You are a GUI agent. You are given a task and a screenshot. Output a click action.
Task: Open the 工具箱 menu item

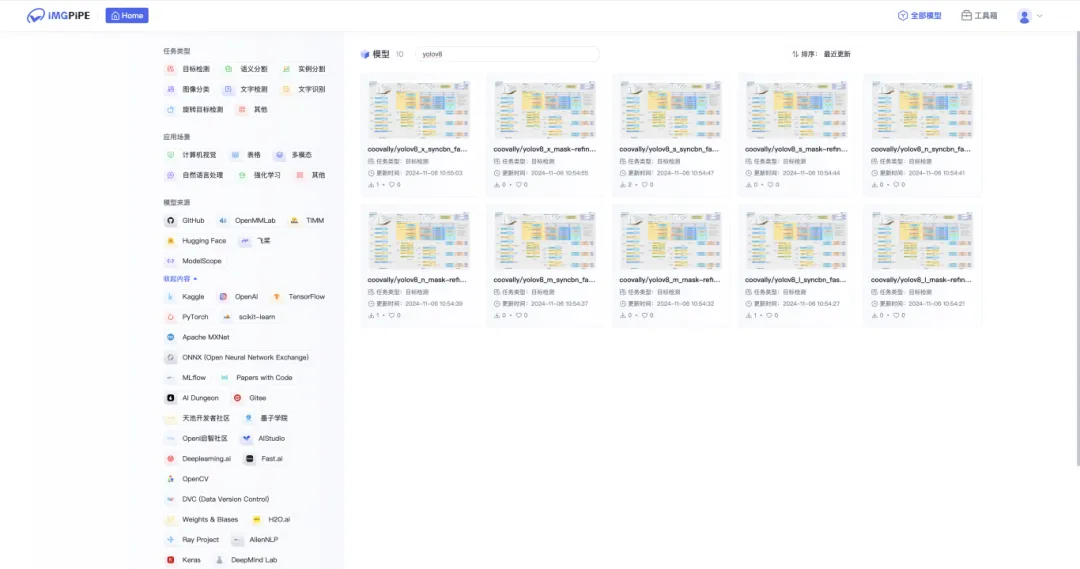tap(979, 16)
